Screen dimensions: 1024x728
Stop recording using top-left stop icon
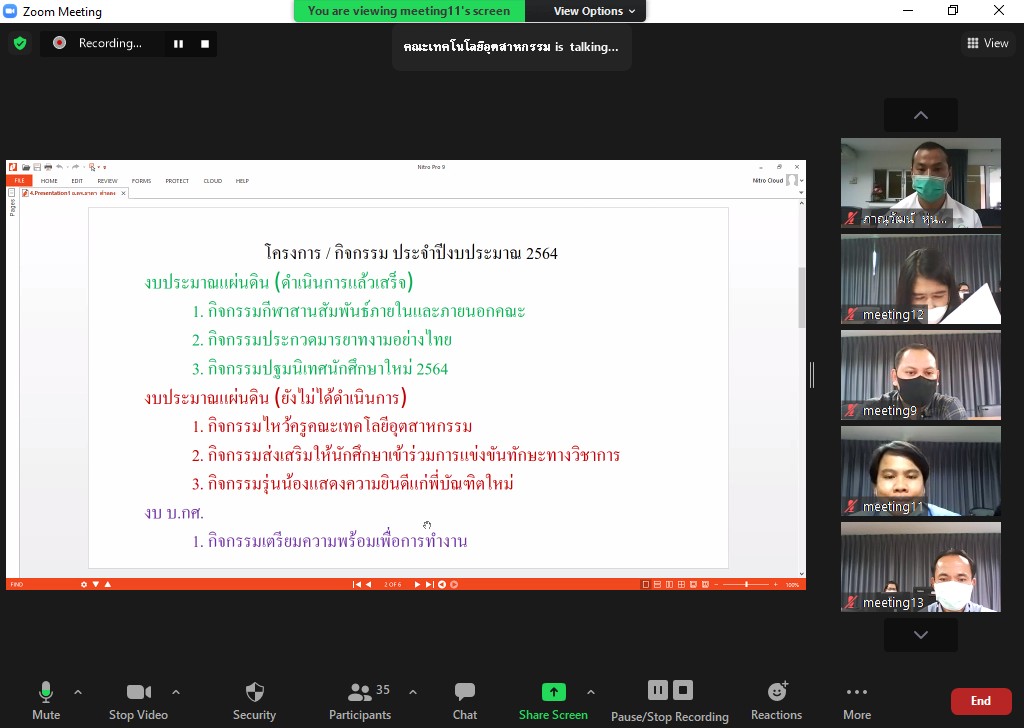[x=205, y=44]
